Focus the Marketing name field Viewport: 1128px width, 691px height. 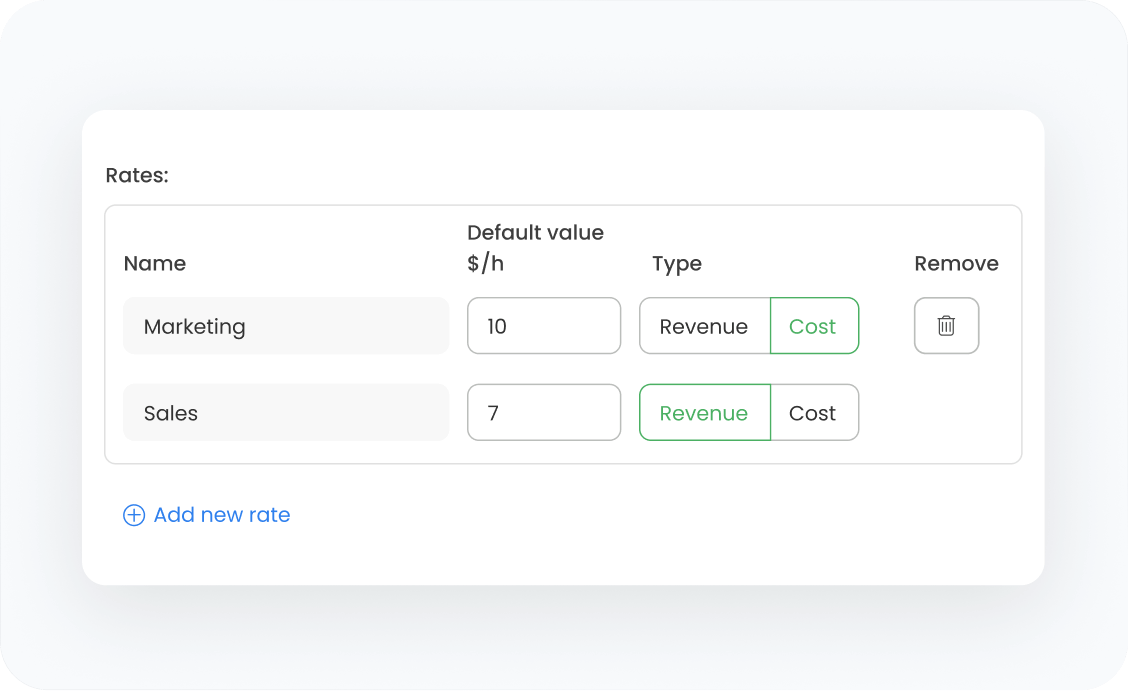tap(285, 326)
